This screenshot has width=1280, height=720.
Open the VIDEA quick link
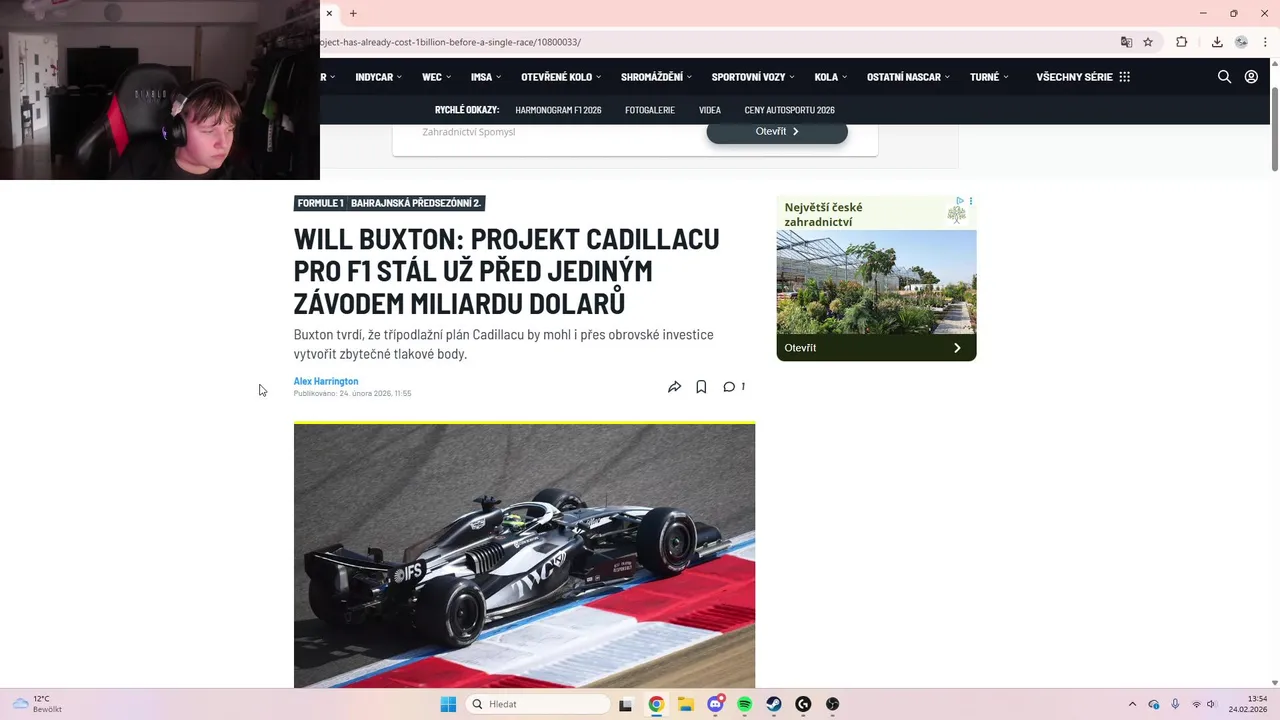coord(710,110)
